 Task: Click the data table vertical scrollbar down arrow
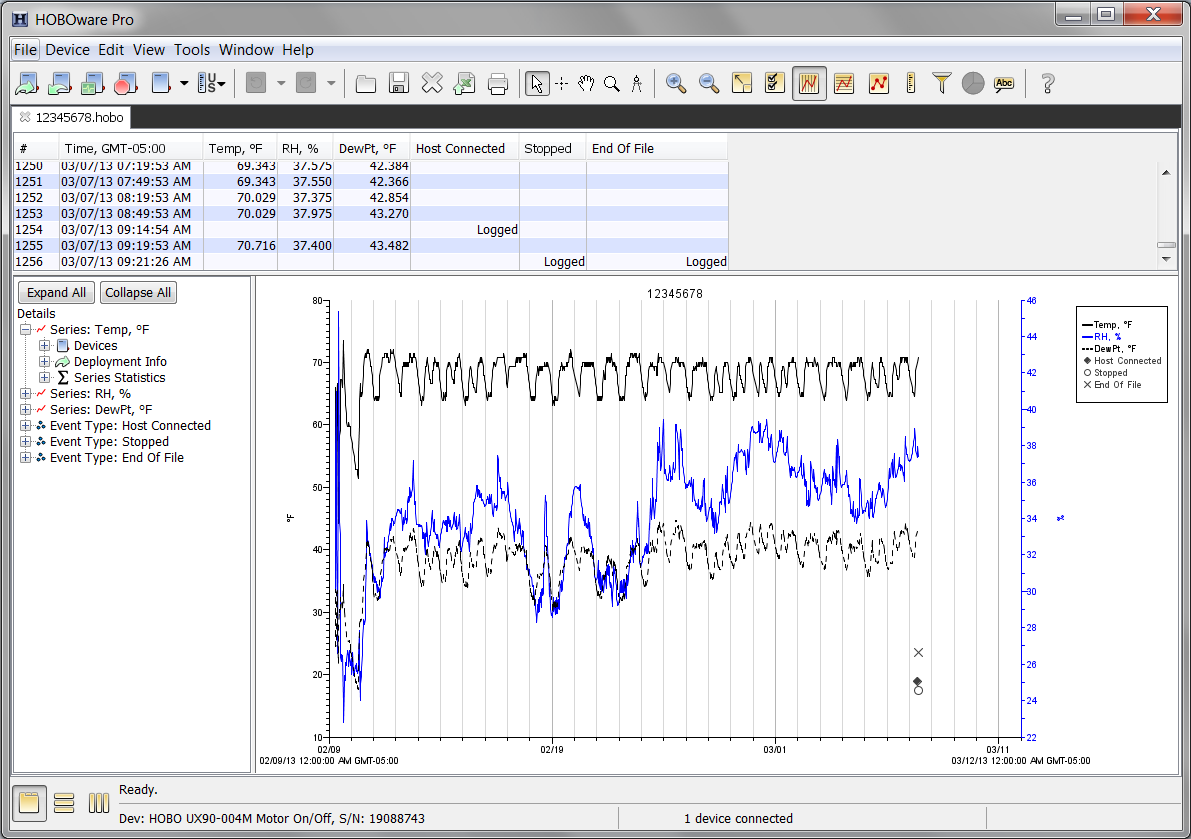(x=1166, y=259)
